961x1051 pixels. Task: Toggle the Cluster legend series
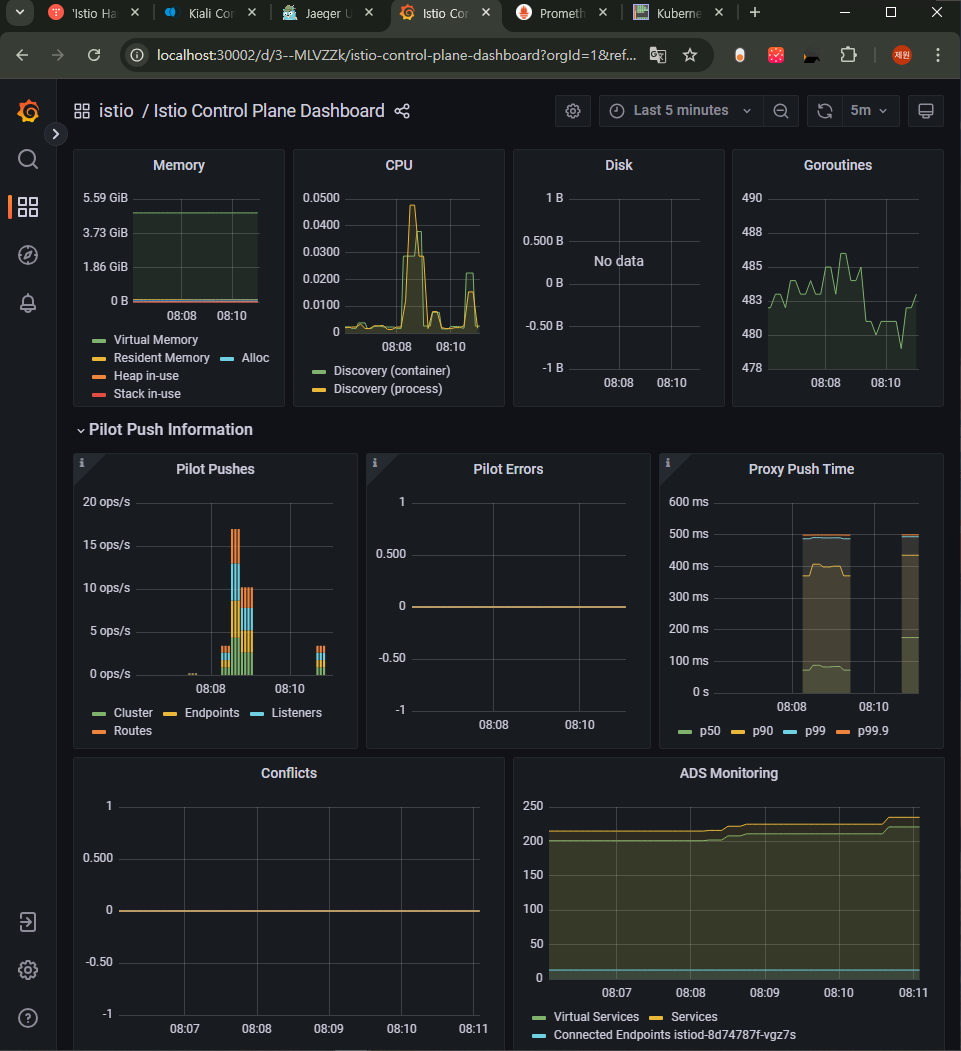point(133,713)
